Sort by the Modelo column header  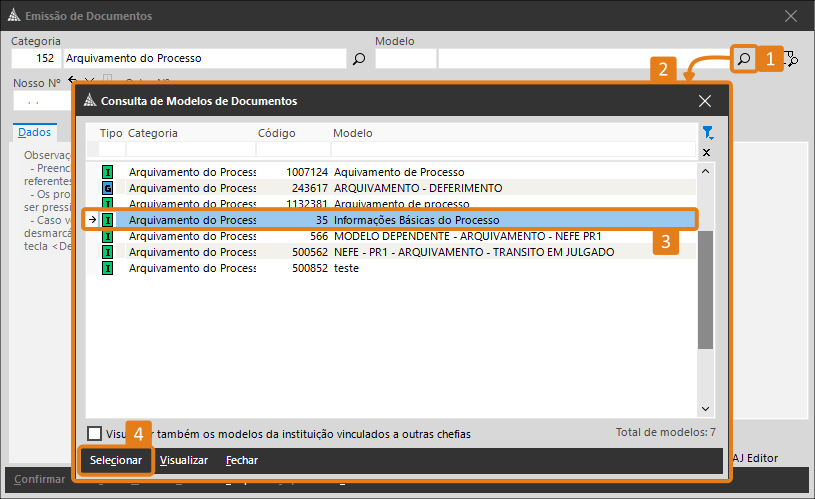click(353, 132)
